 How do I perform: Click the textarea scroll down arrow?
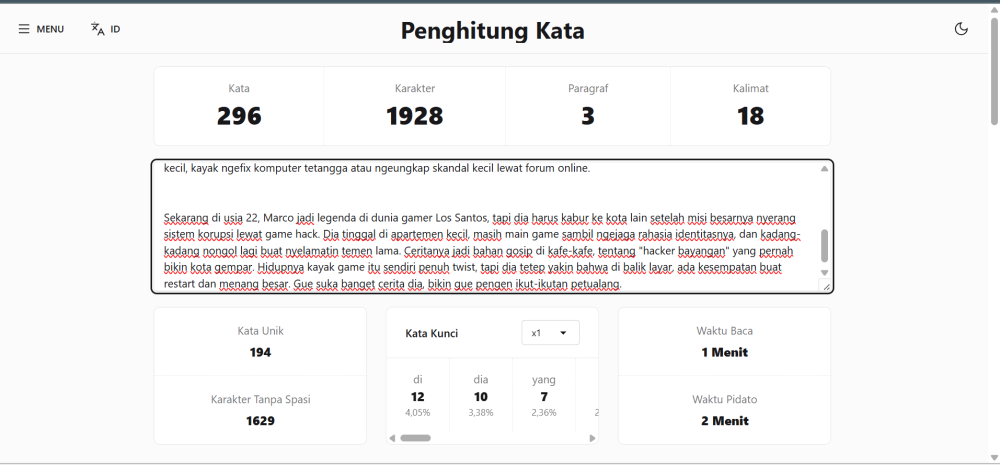[x=824, y=272]
